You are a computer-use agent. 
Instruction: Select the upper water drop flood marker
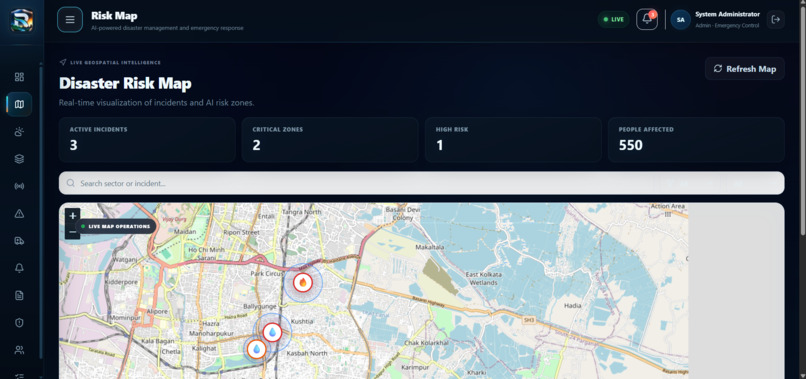272,332
